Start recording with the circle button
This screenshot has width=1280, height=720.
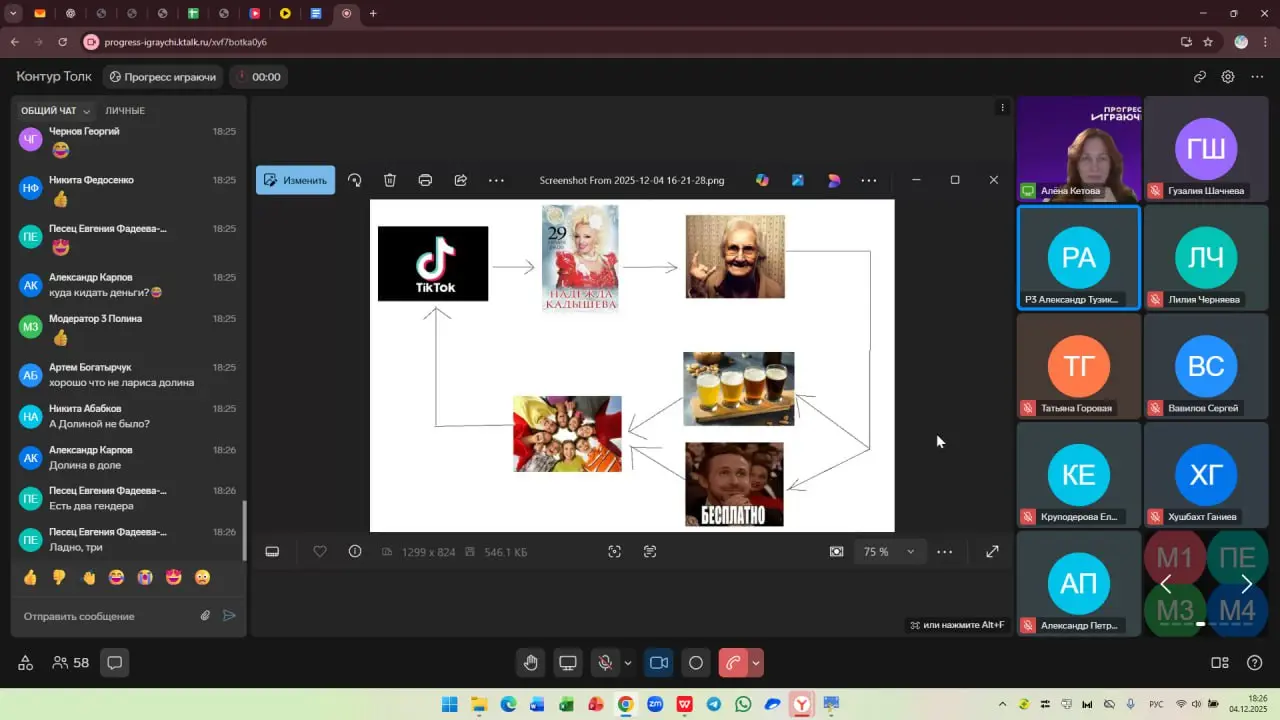pyautogui.click(x=696, y=662)
